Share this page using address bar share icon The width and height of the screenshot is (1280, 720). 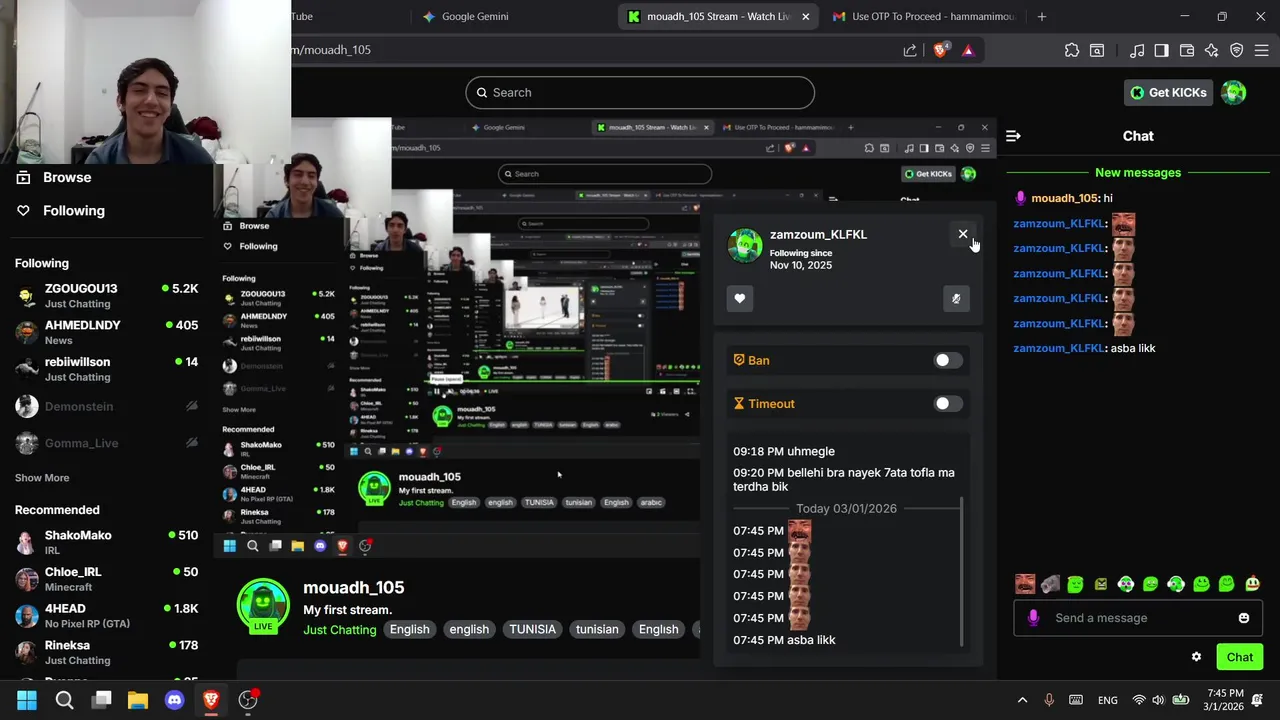pyautogui.click(x=910, y=50)
